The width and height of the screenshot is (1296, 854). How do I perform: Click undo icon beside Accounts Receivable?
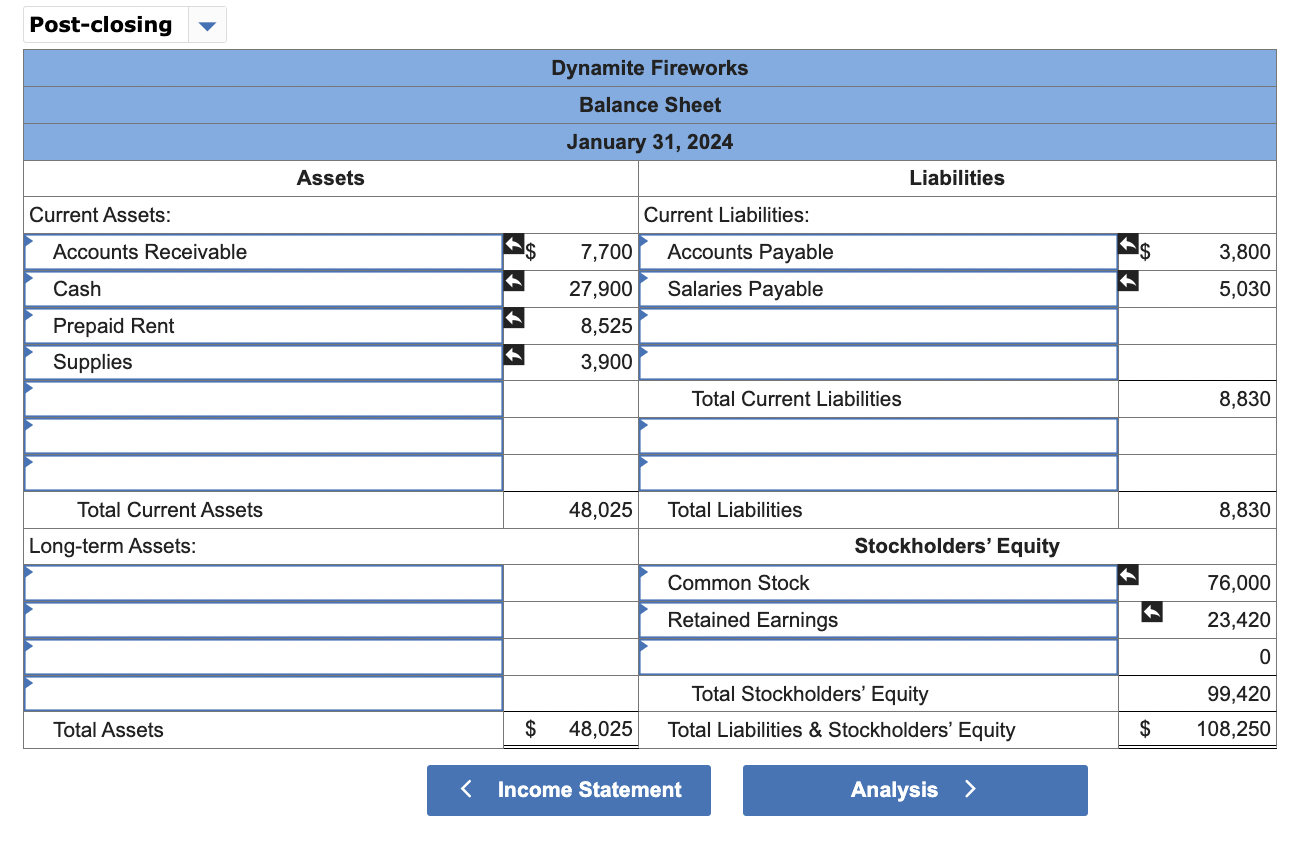click(x=513, y=244)
